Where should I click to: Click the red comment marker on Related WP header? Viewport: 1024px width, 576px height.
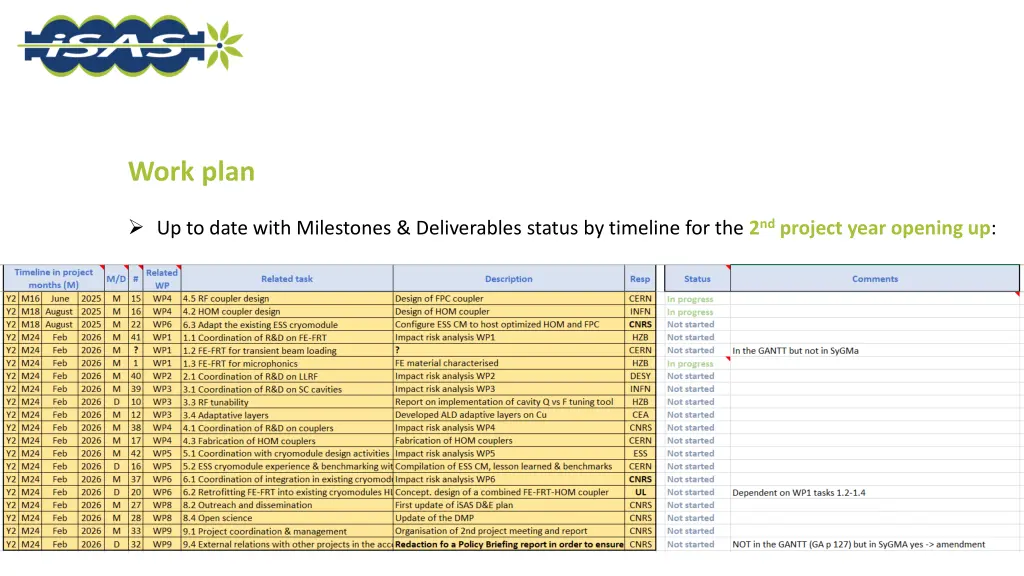coord(177,268)
